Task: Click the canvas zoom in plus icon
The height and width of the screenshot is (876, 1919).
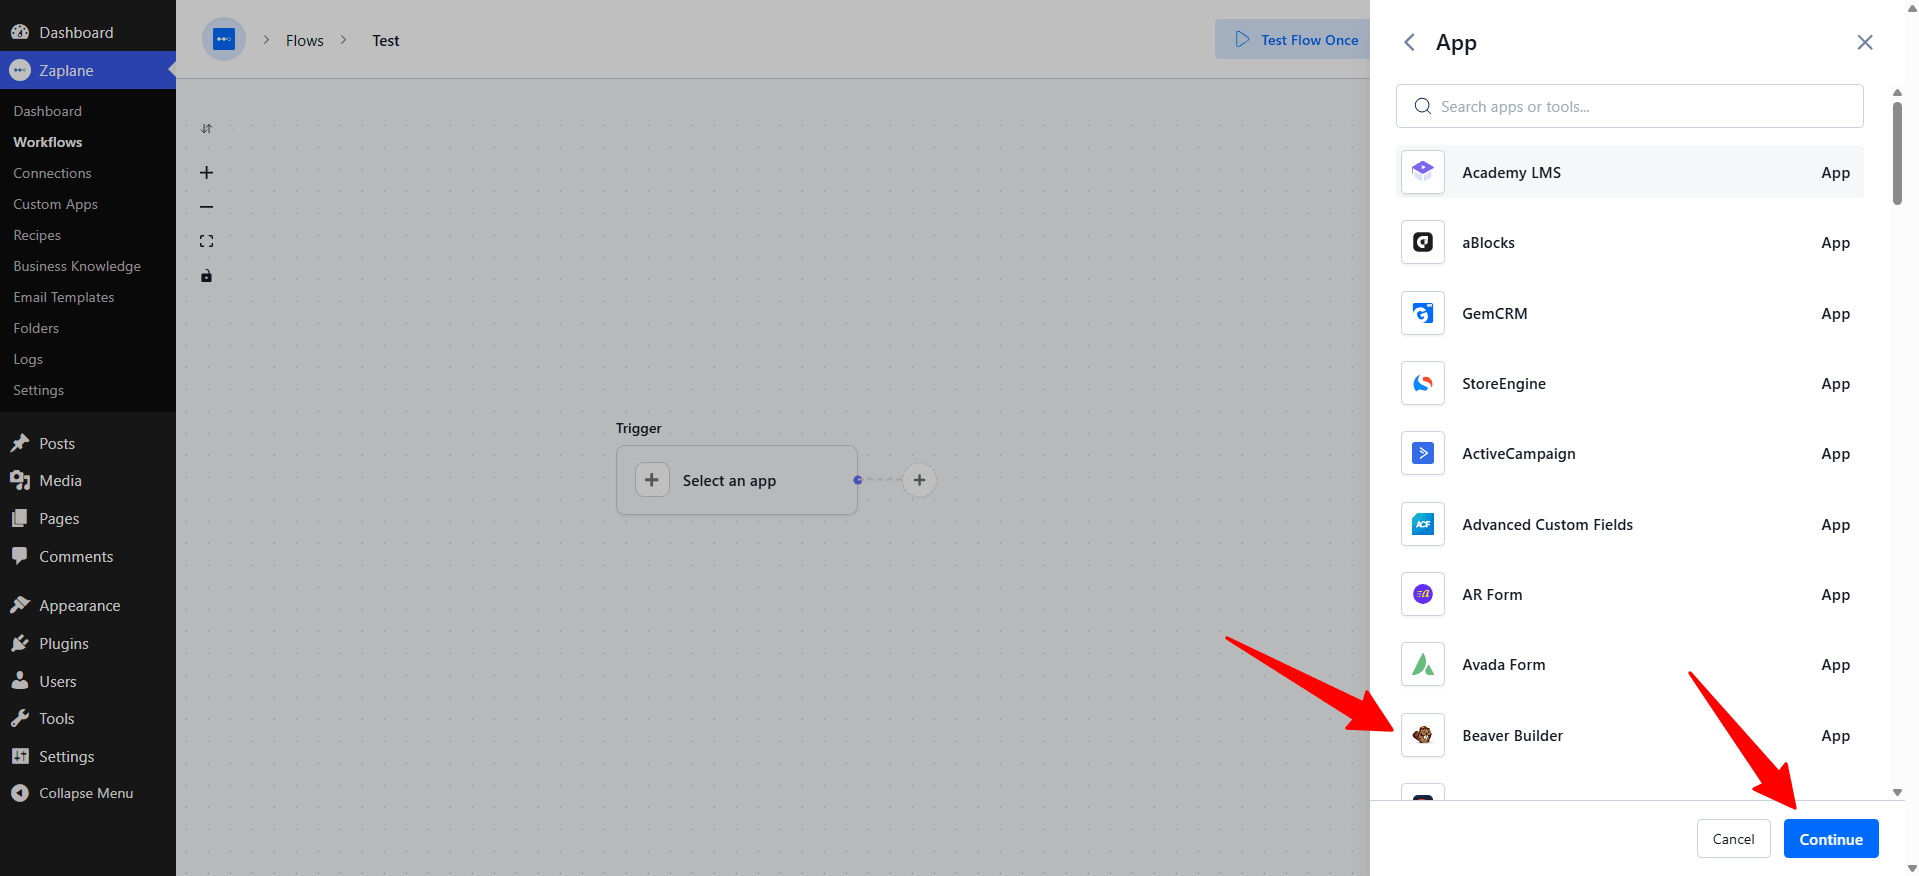Action: (206, 173)
